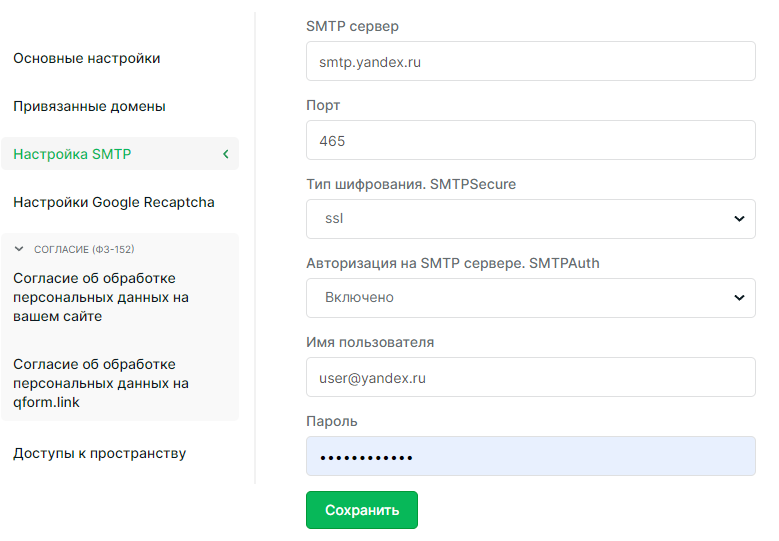This screenshot has height=541, width=779.
Task: Expand the Авторизация SMTPAuth dropdown arrow
Action: click(x=739, y=298)
